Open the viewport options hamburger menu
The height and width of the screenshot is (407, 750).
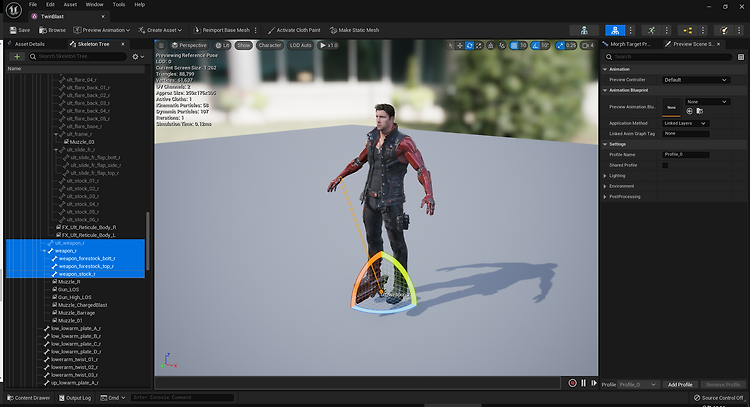point(161,45)
